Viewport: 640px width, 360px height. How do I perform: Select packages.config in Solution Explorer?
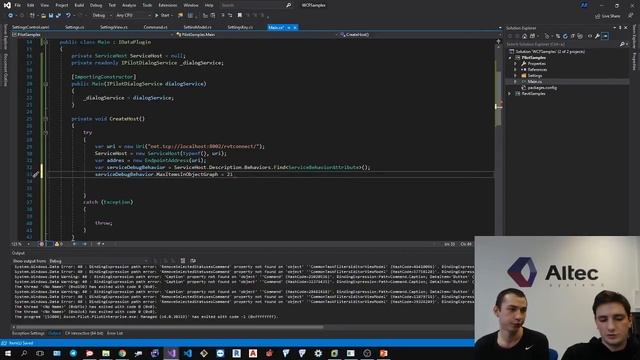542,88
